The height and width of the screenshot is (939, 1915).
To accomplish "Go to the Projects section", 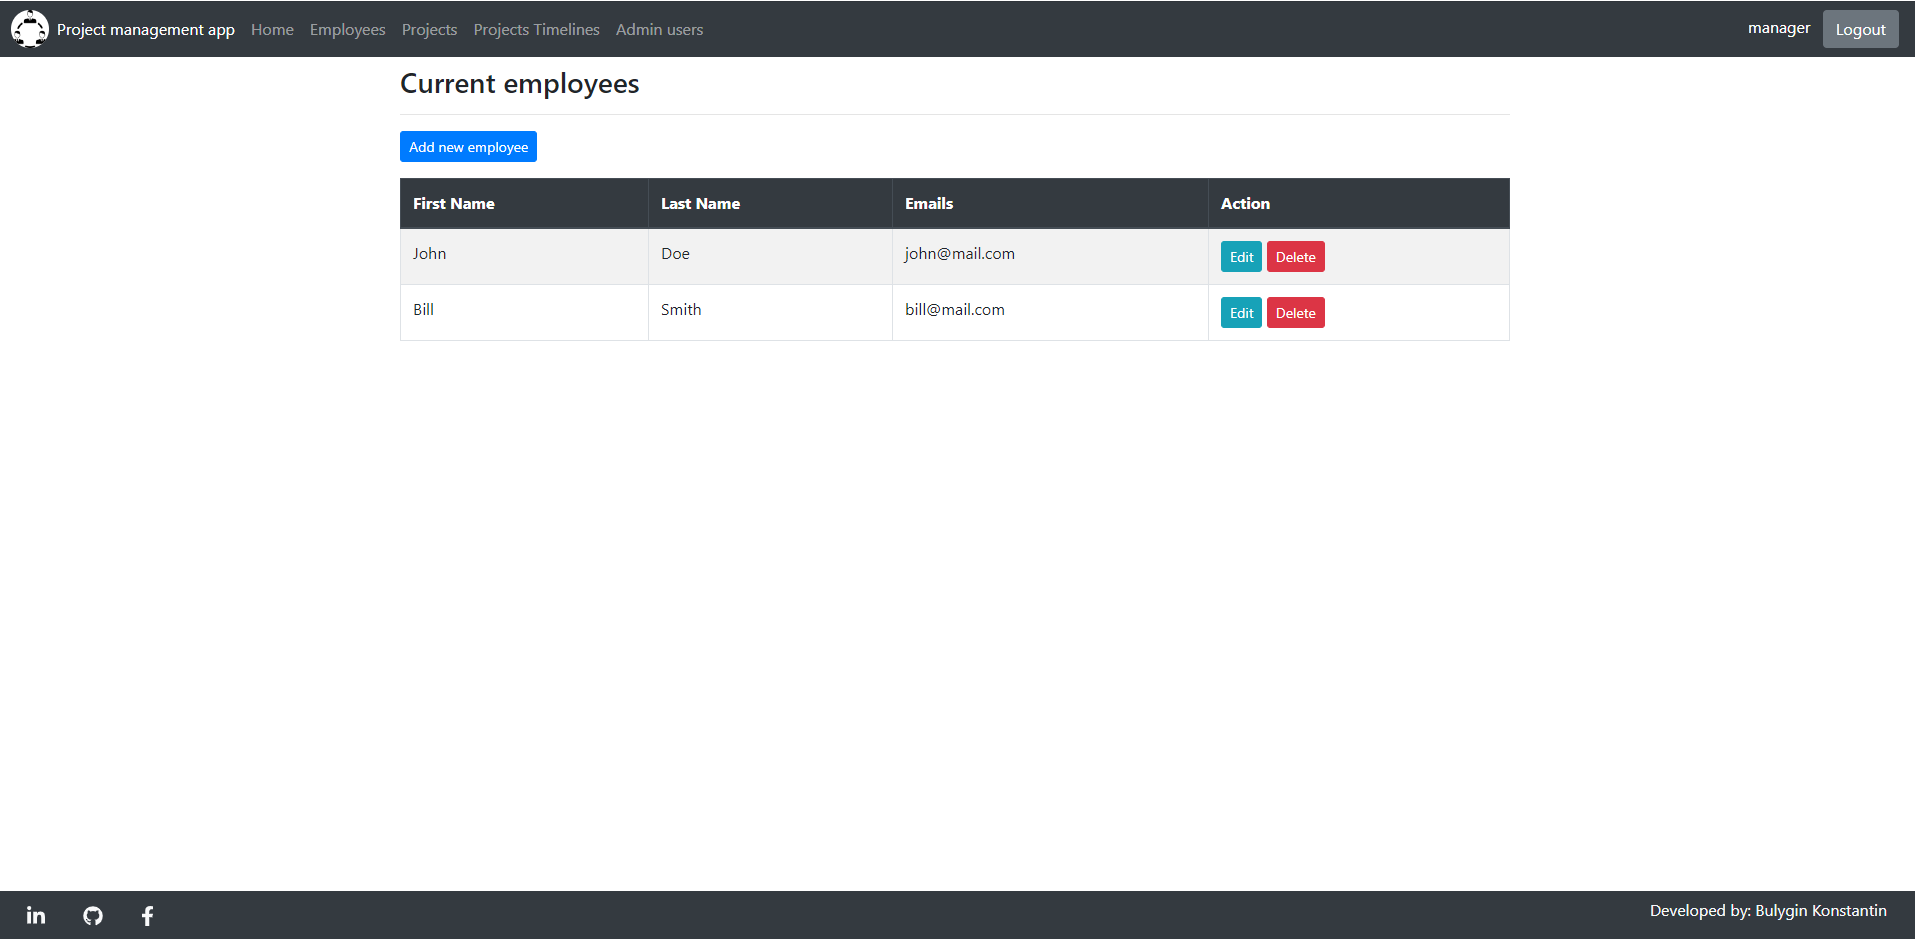I will pos(429,29).
